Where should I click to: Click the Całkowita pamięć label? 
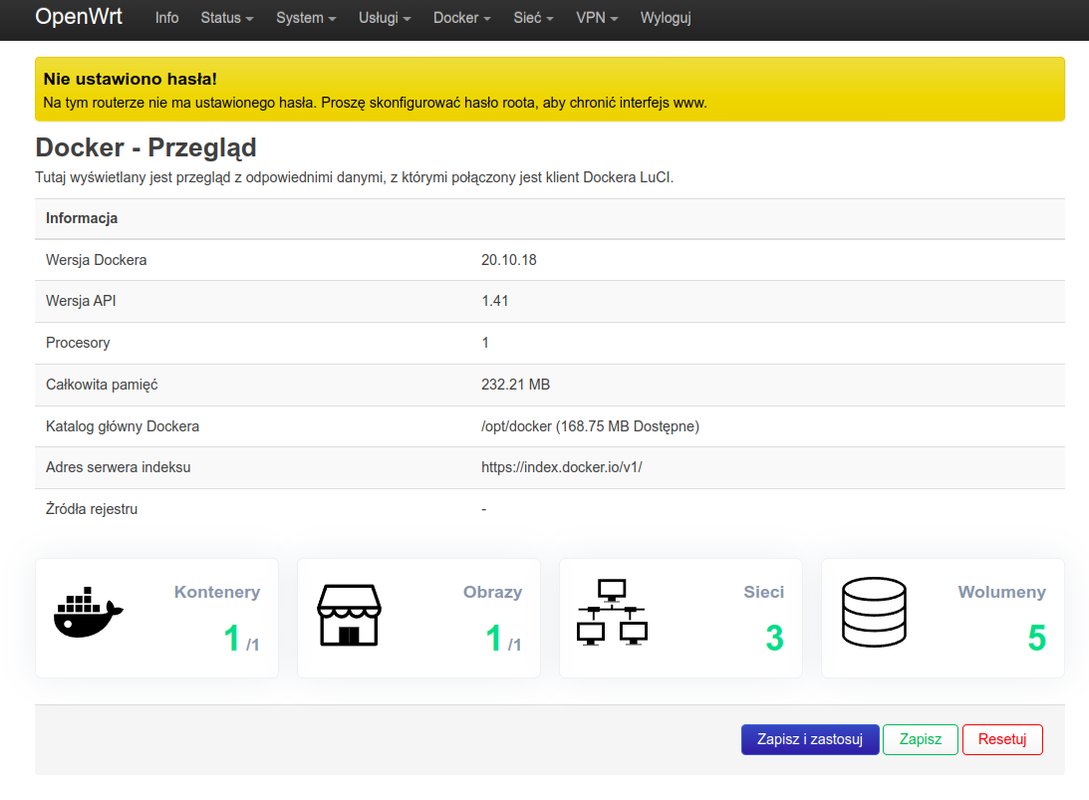(x=101, y=384)
